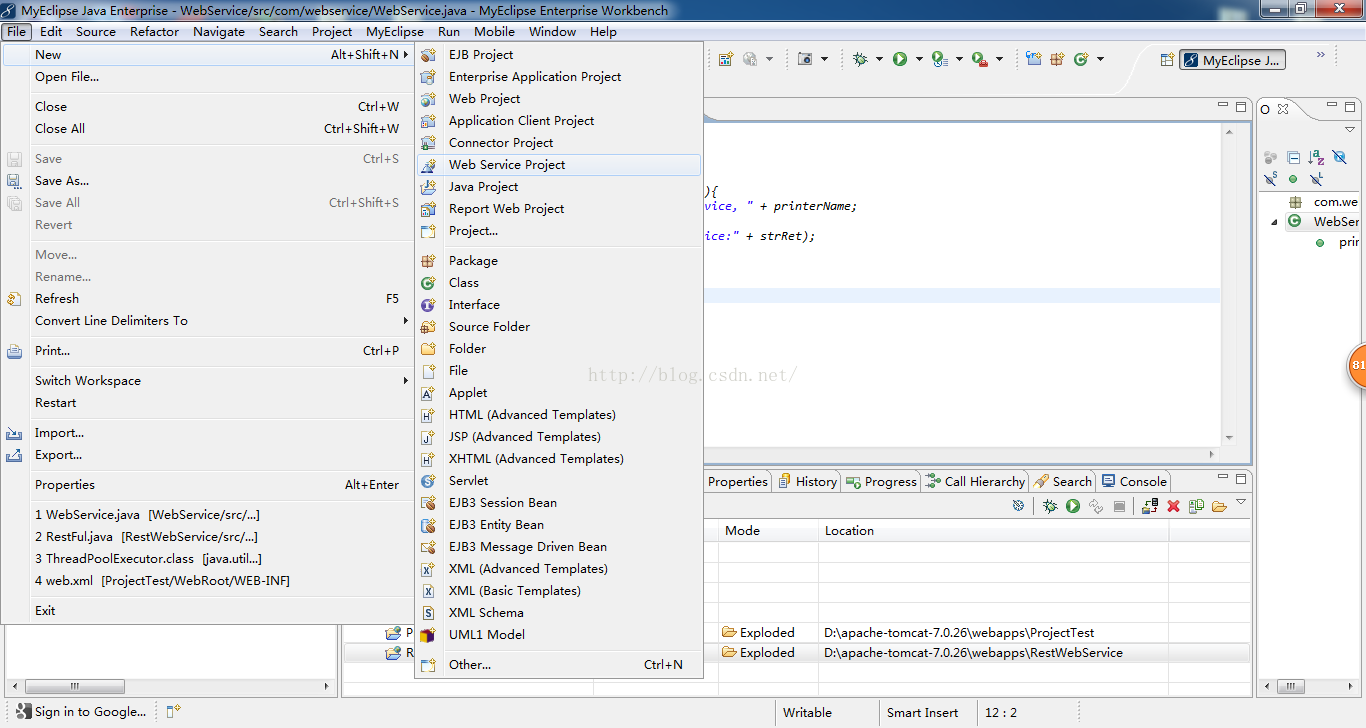Toggle alphabetical Sort in Outline view

coord(1316,157)
